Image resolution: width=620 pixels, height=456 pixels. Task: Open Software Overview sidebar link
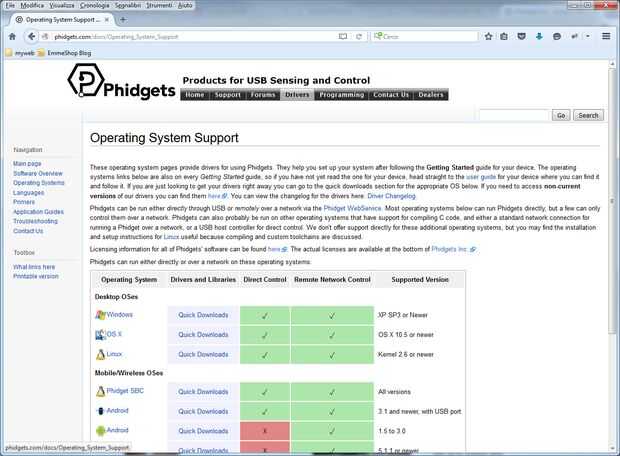(38, 174)
